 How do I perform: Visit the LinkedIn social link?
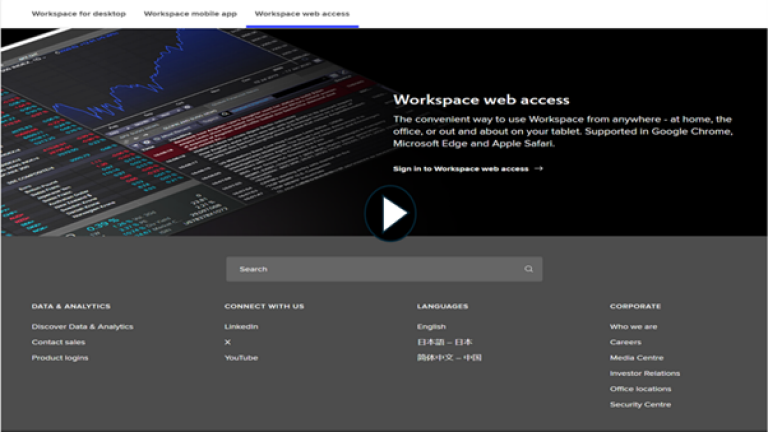coord(241,326)
